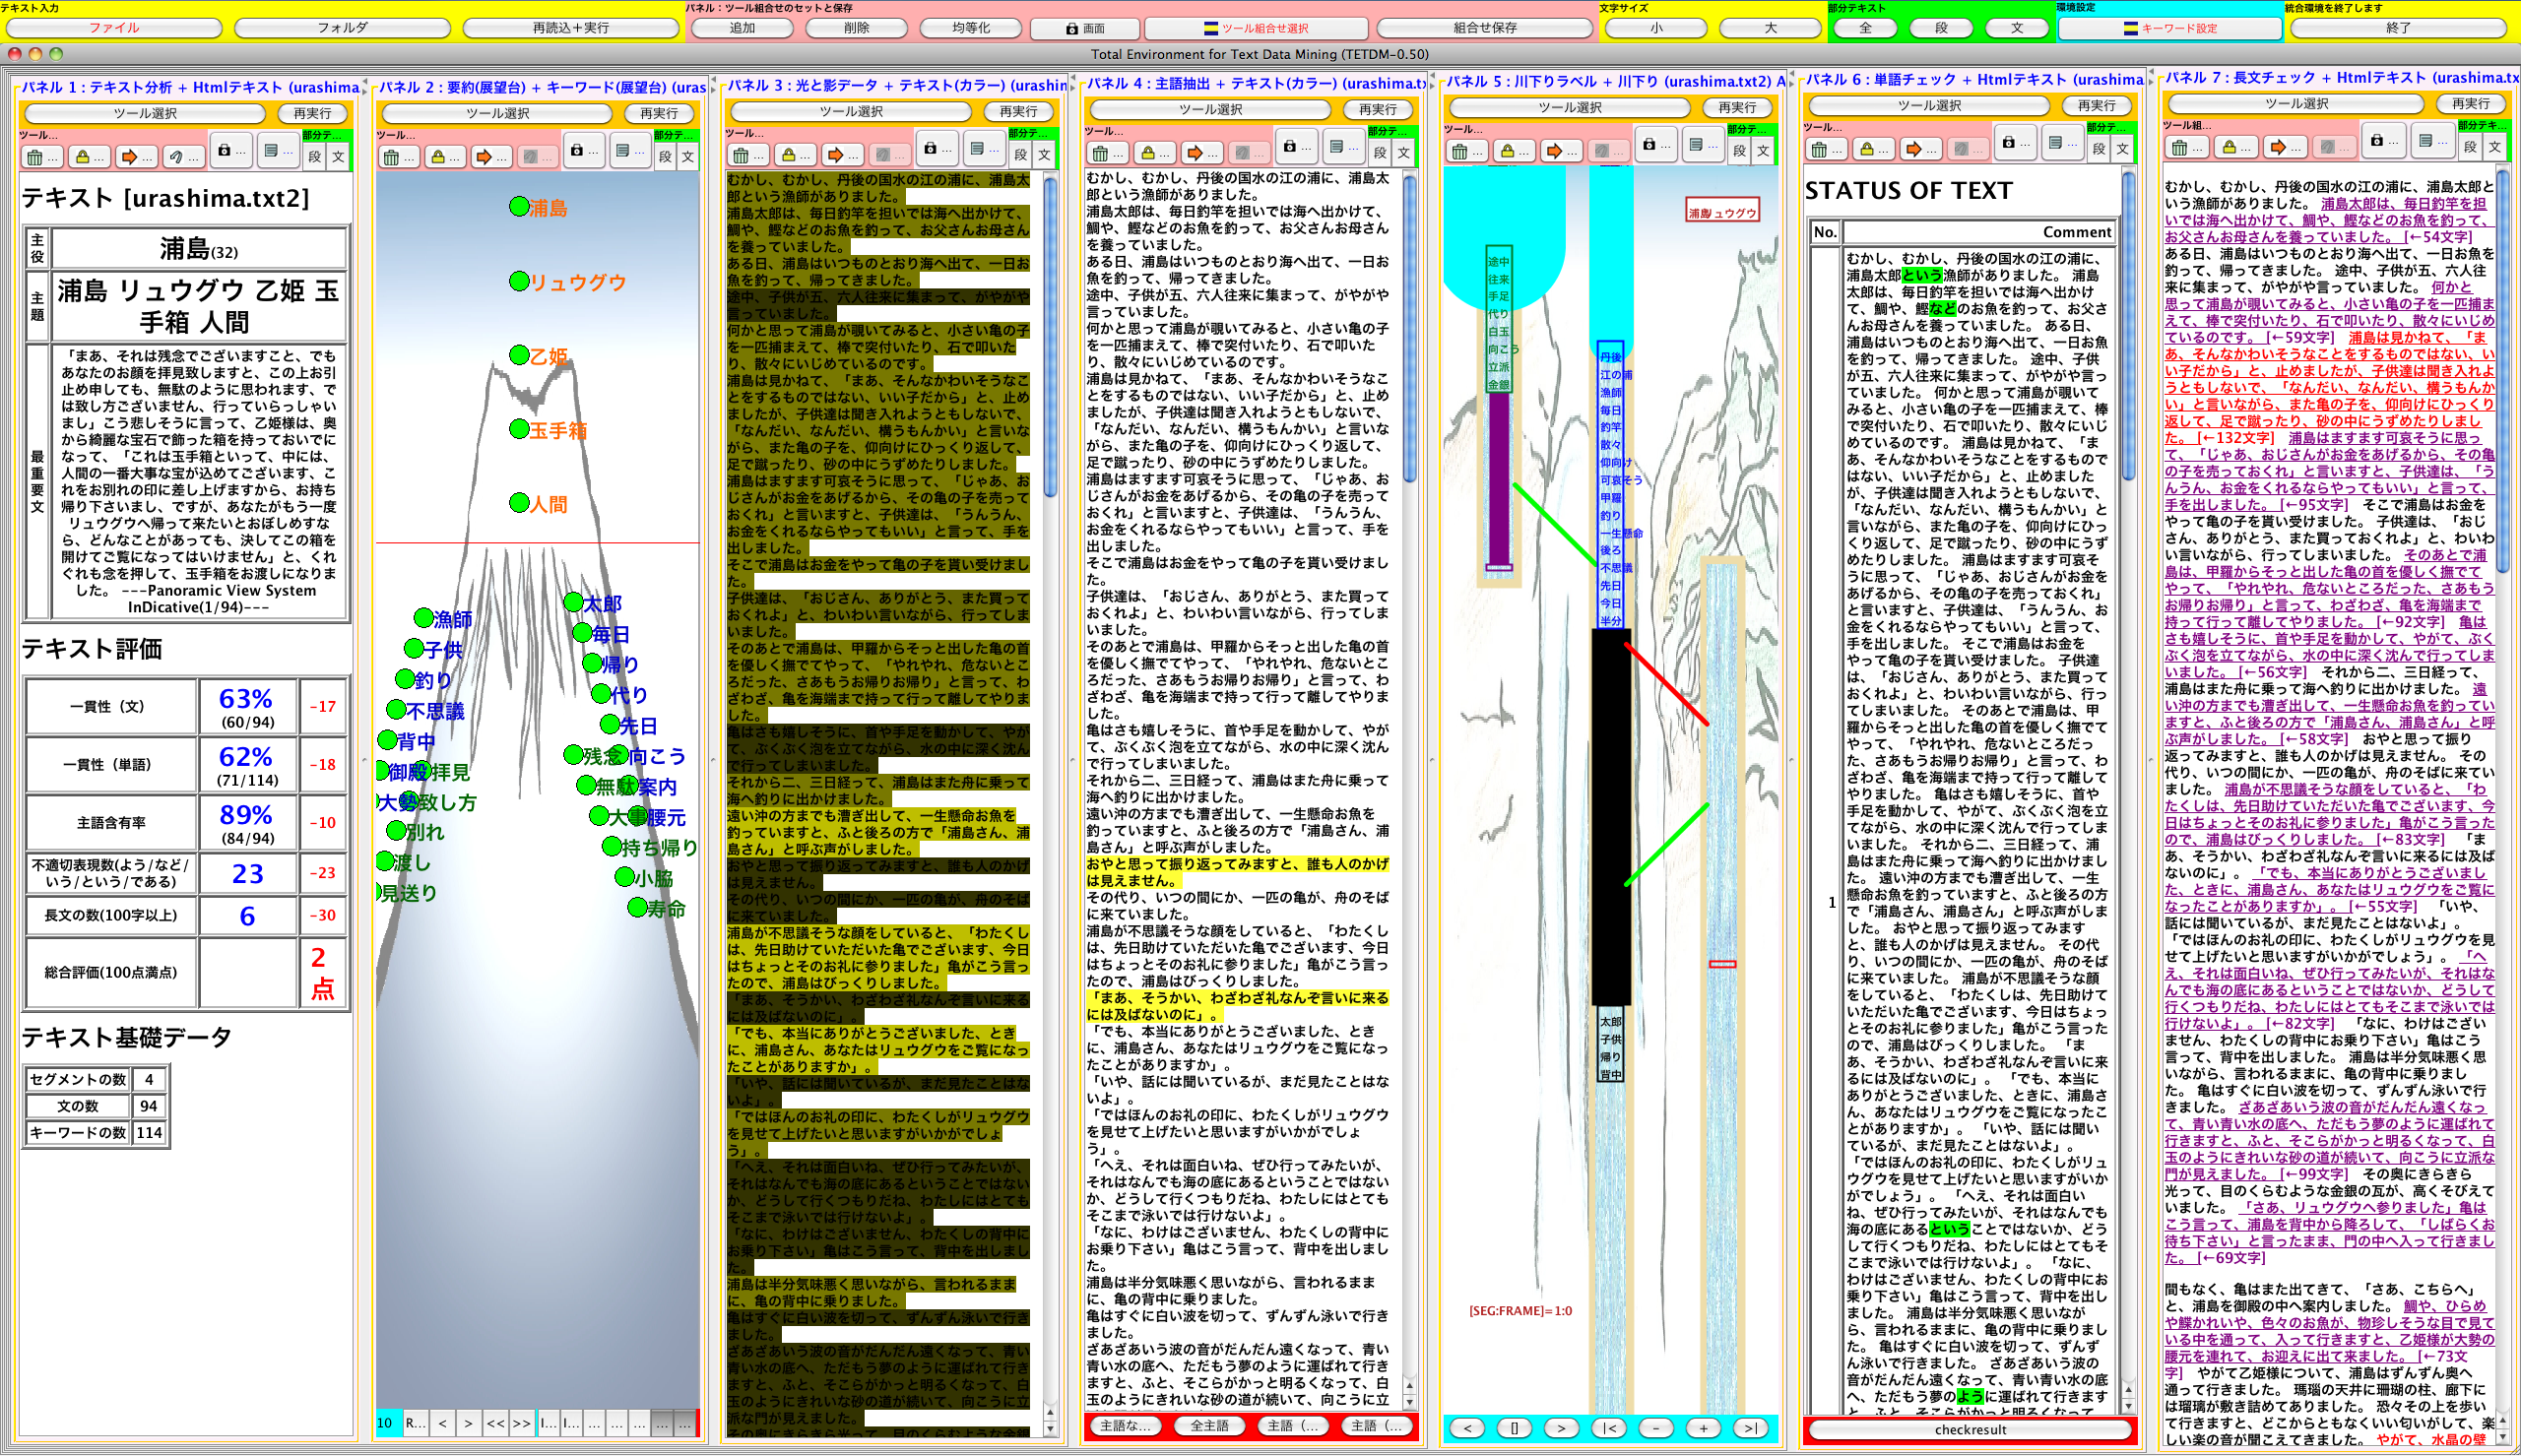2521x1456 pixels.
Task: Open the ツール組合せ選択 selector in top bar
Action: (x=1255, y=28)
